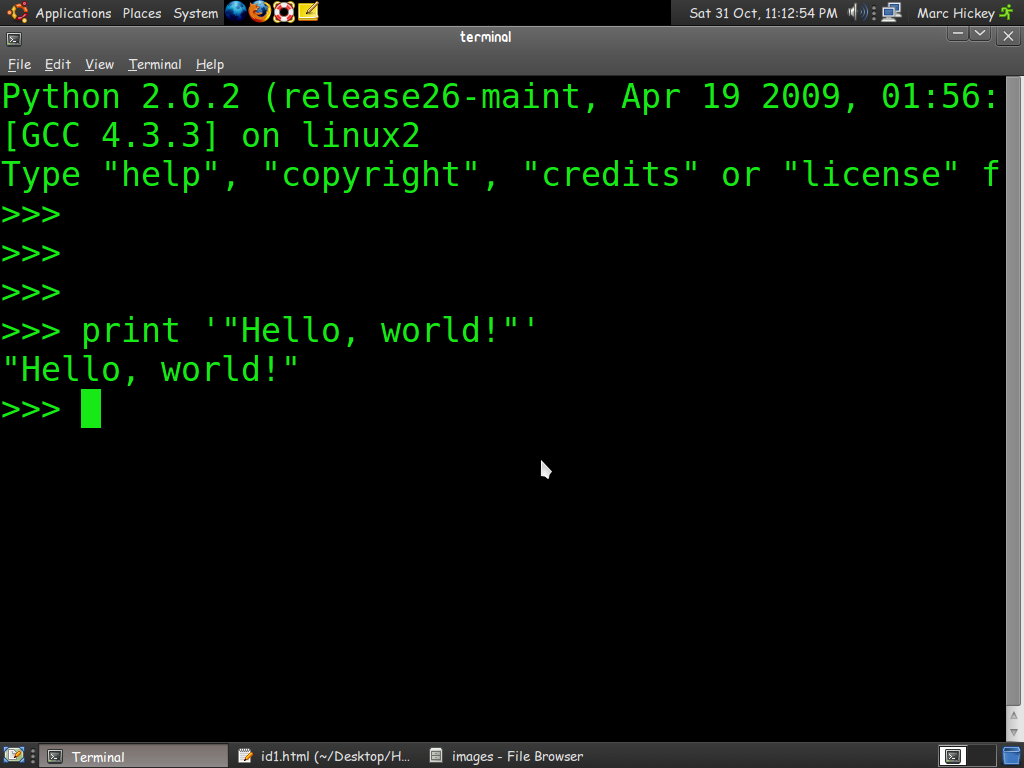Image resolution: width=1024 pixels, height=768 pixels.
Task: Select the first workspace in switcher
Action: (954, 756)
